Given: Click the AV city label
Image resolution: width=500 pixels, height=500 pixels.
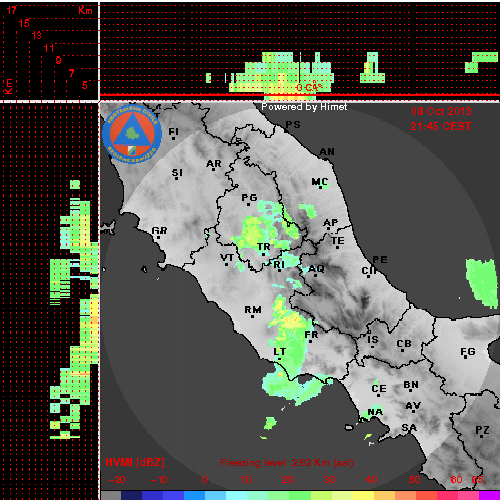Looking at the screenshot, I should click(x=413, y=406).
